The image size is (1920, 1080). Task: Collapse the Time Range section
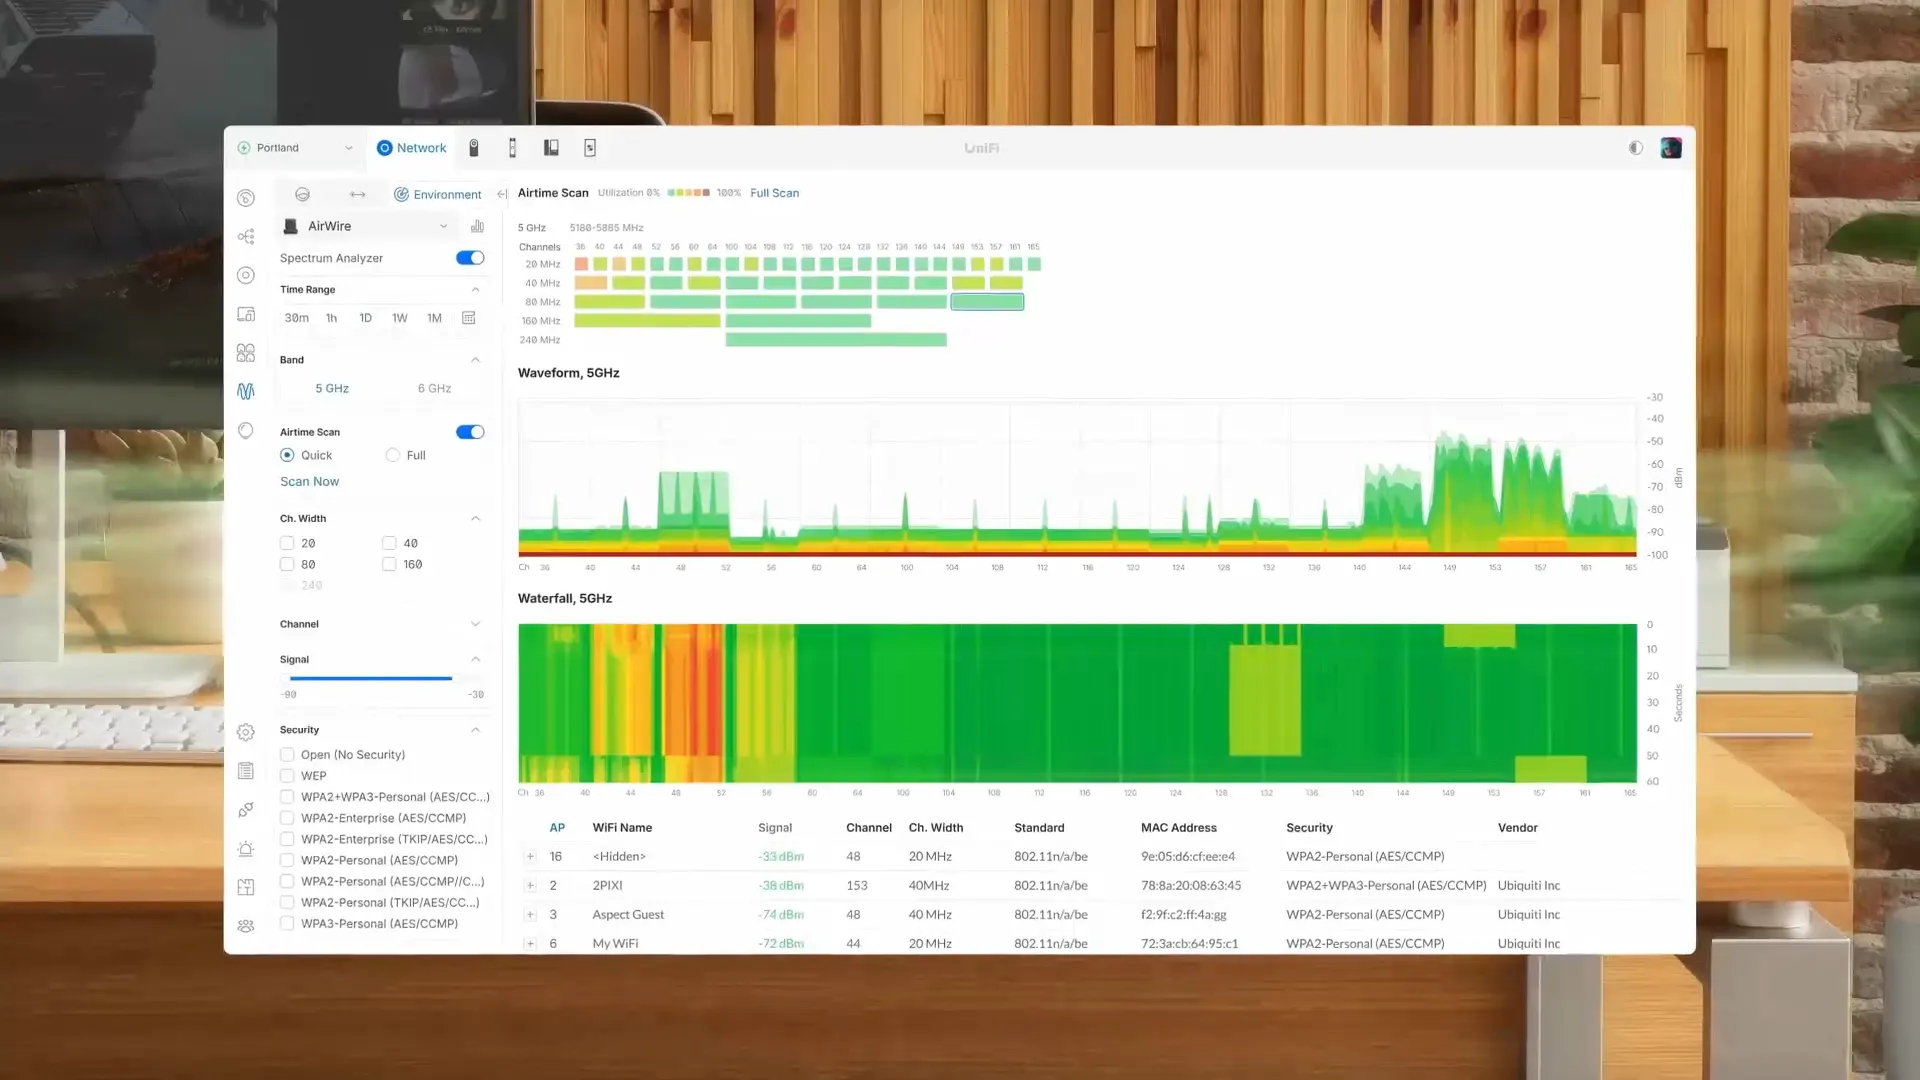(x=475, y=290)
